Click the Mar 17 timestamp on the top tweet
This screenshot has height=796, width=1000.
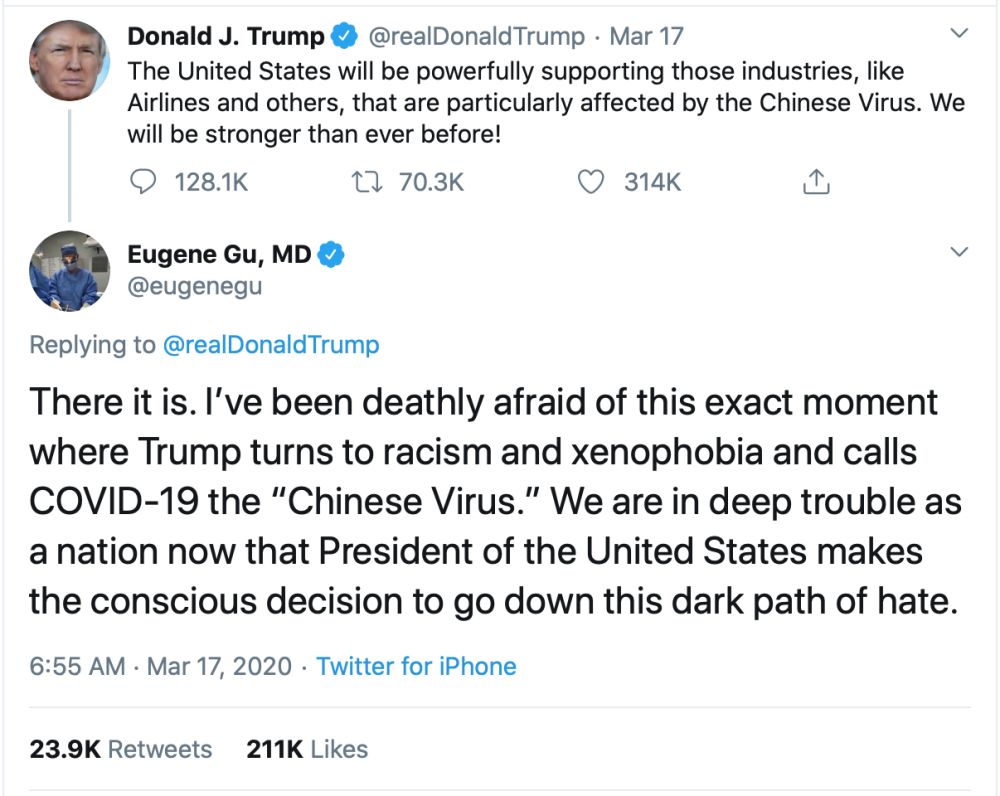646,37
